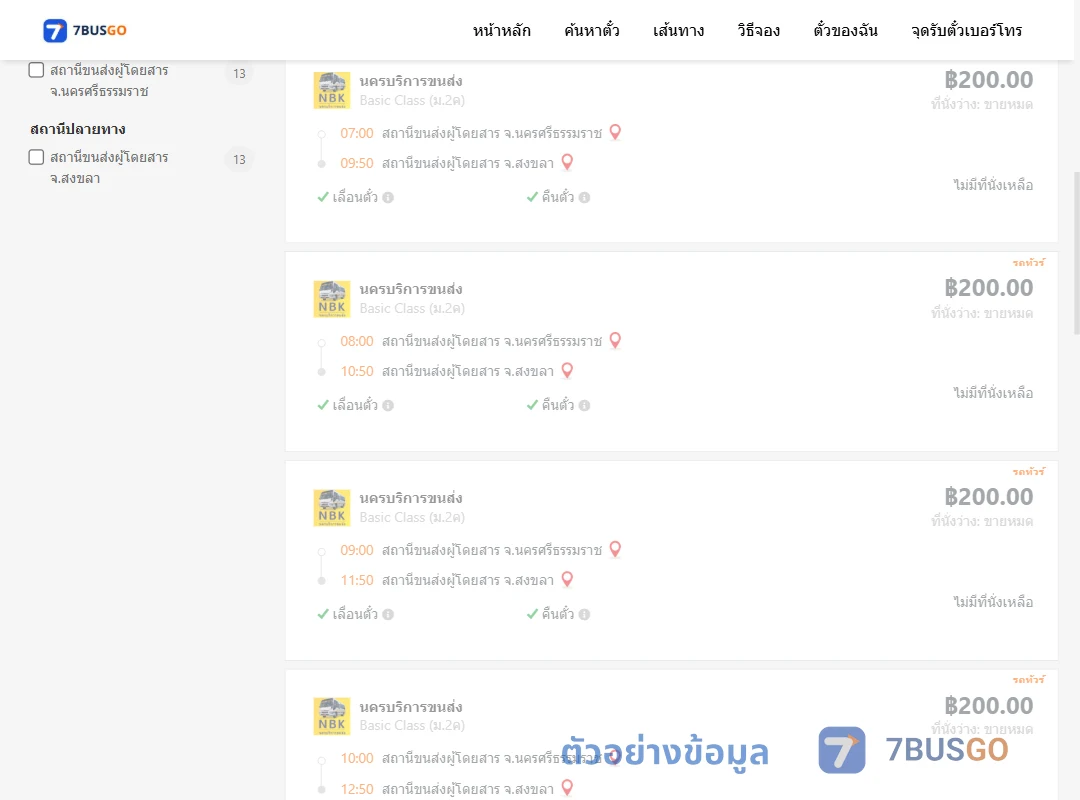Click the 10:00 departure time
The height and width of the screenshot is (800, 1080).
(357, 758)
